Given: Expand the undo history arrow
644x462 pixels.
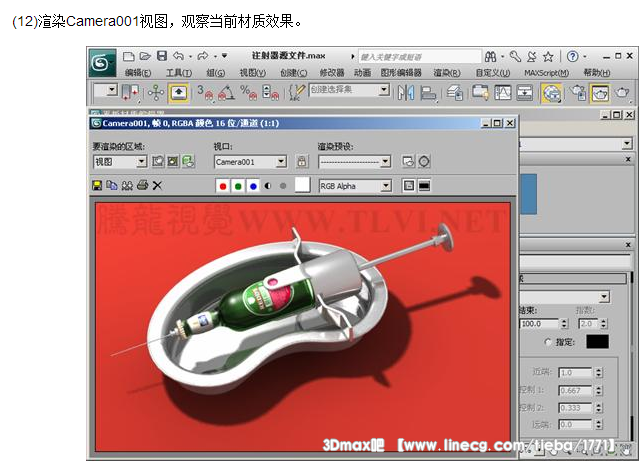Looking at the screenshot, I should pyautogui.click(x=191, y=56).
